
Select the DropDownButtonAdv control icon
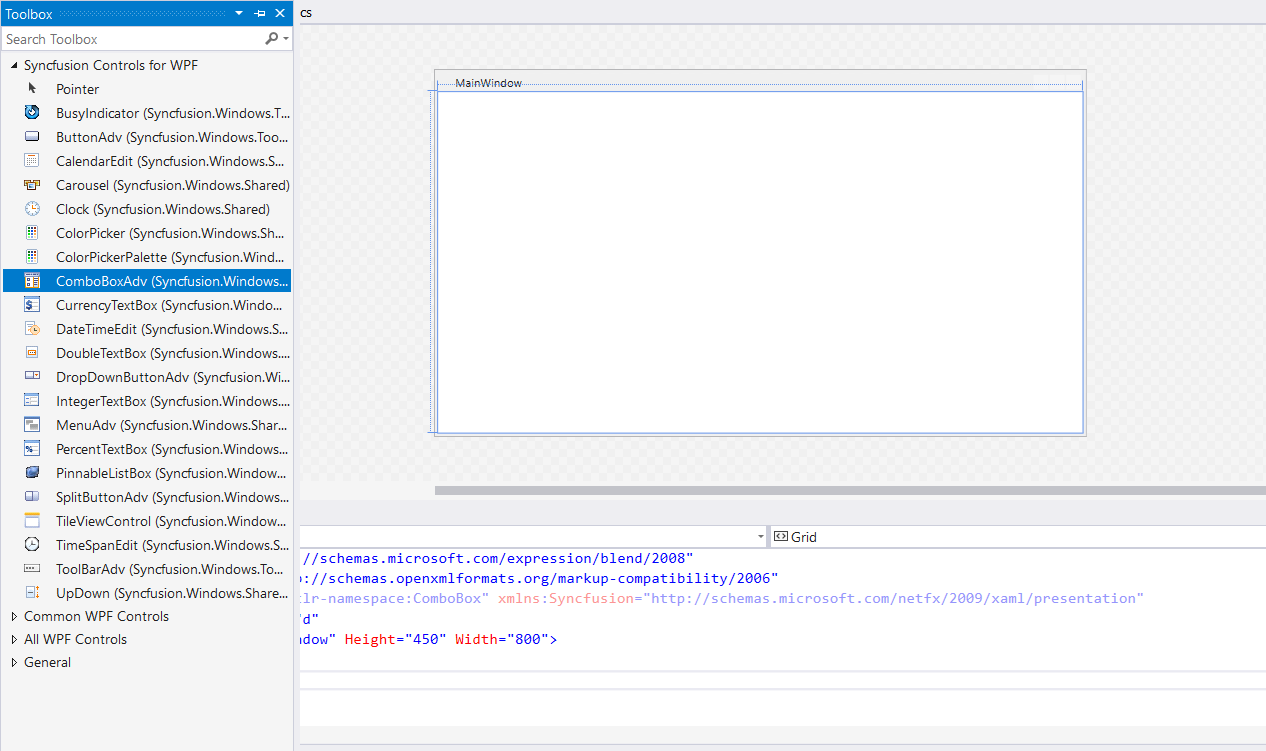(x=32, y=377)
